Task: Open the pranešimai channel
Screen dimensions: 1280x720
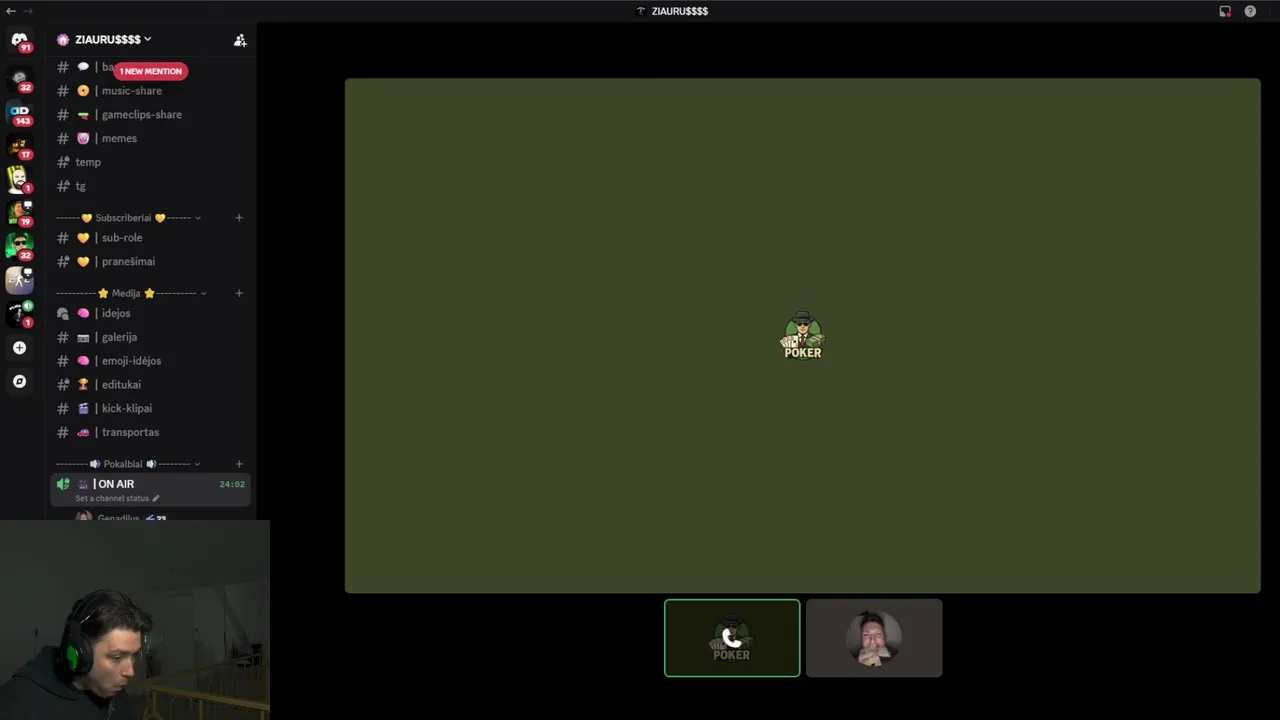Action: coord(150,262)
